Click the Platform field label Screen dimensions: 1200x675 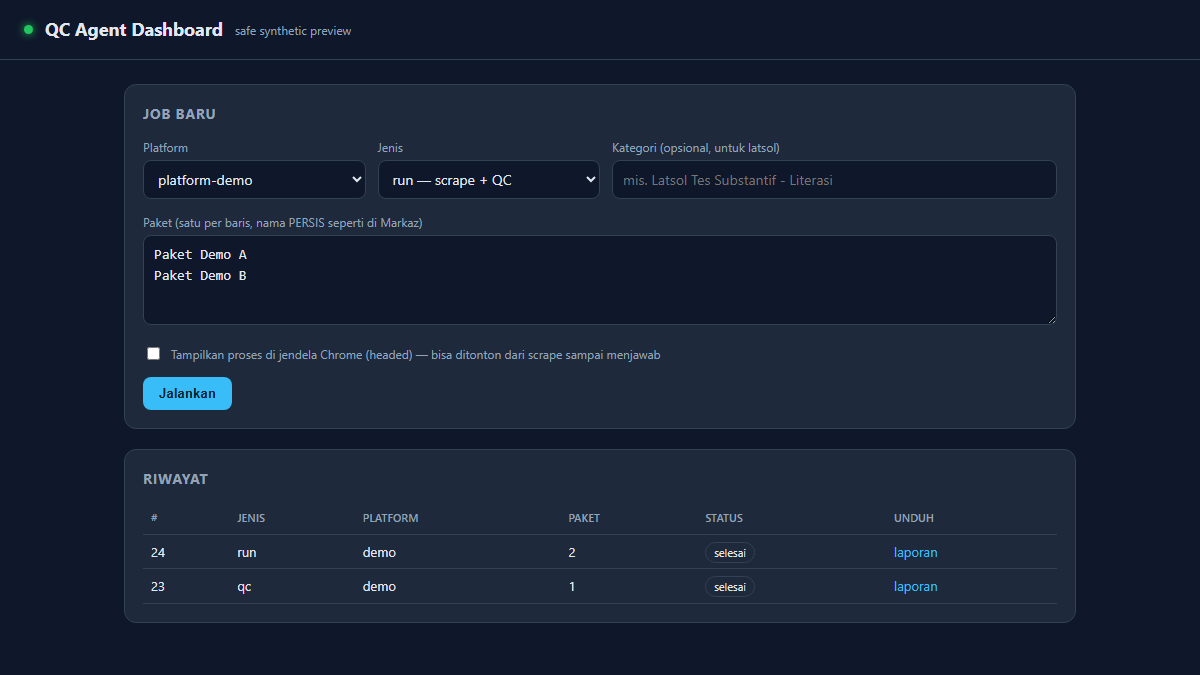pyautogui.click(x=165, y=148)
